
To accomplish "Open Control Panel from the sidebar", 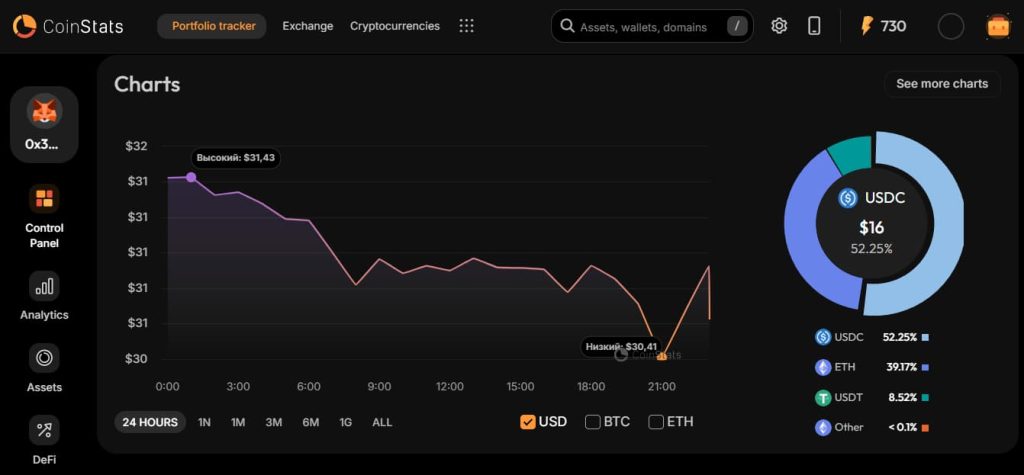I will coord(44,199).
